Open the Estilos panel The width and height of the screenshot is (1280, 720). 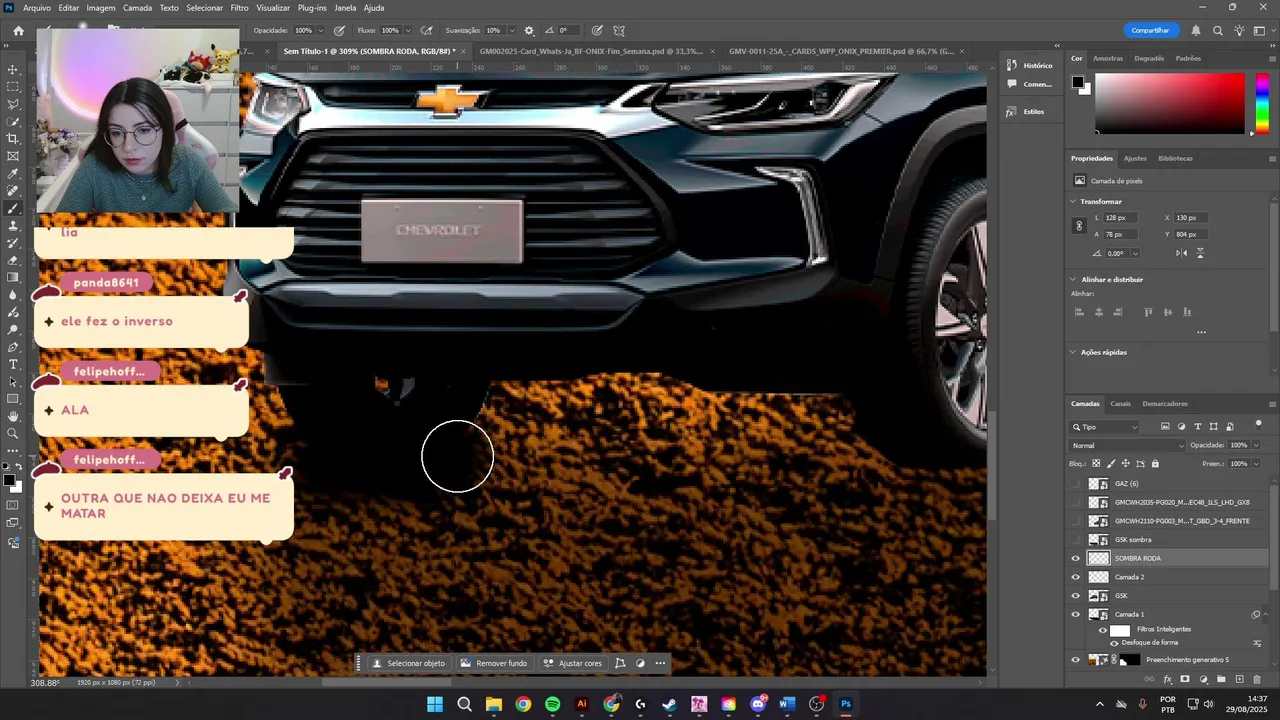(1026, 111)
